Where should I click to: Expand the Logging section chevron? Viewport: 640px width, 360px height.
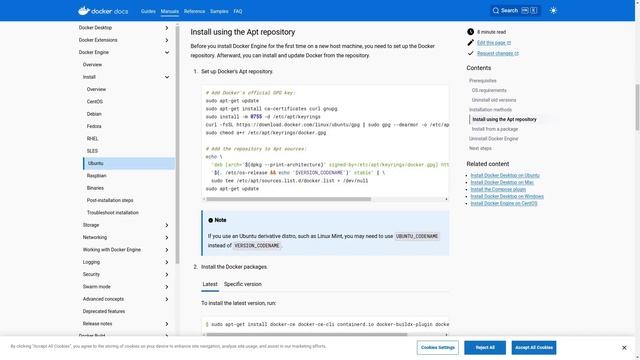[167, 262]
